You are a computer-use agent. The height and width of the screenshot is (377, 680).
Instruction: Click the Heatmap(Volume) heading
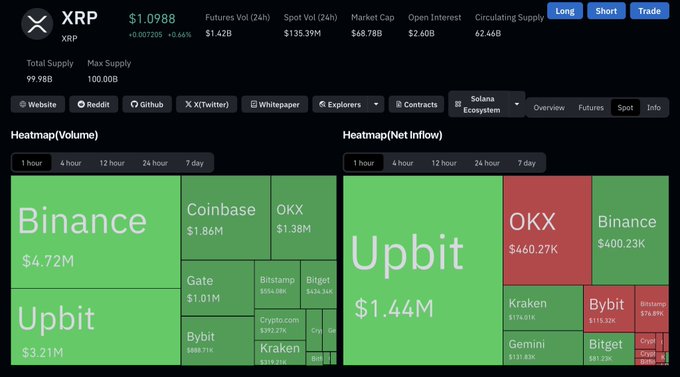54,135
